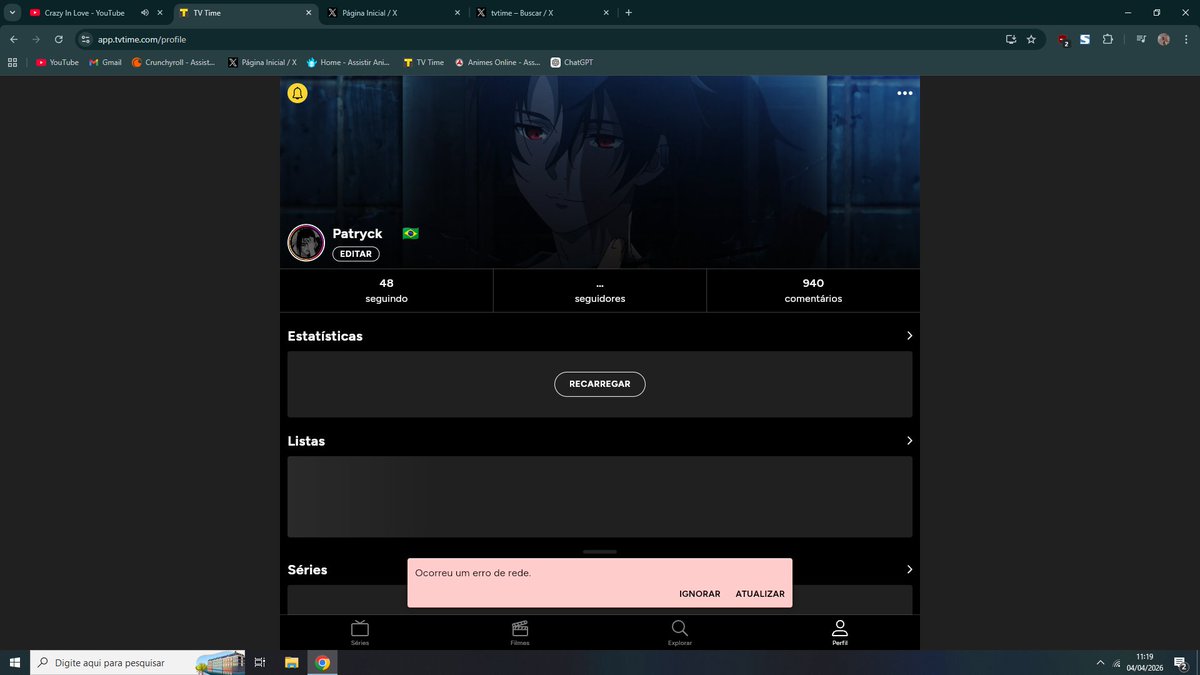Image resolution: width=1200 pixels, height=675 pixels.
Task: Open the Windows Start menu
Action: tap(14, 662)
